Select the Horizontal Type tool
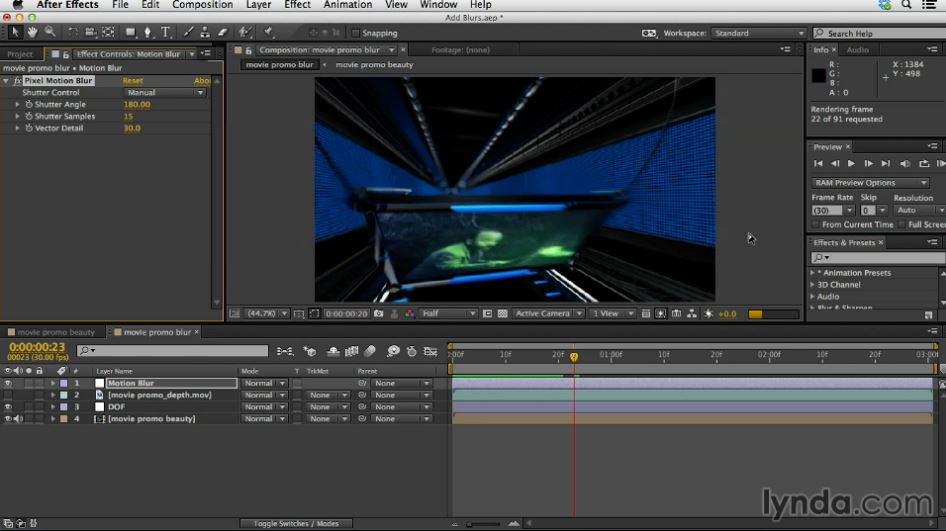This screenshot has height=531, width=946. point(165,33)
